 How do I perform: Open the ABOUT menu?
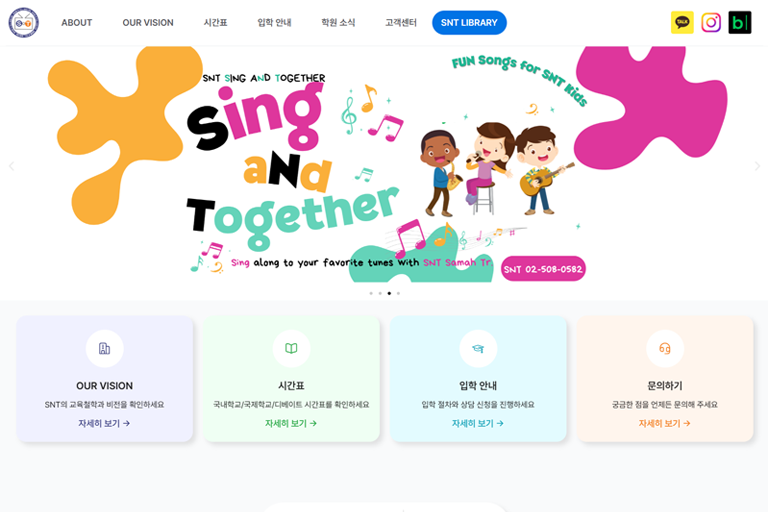click(x=76, y=23)
